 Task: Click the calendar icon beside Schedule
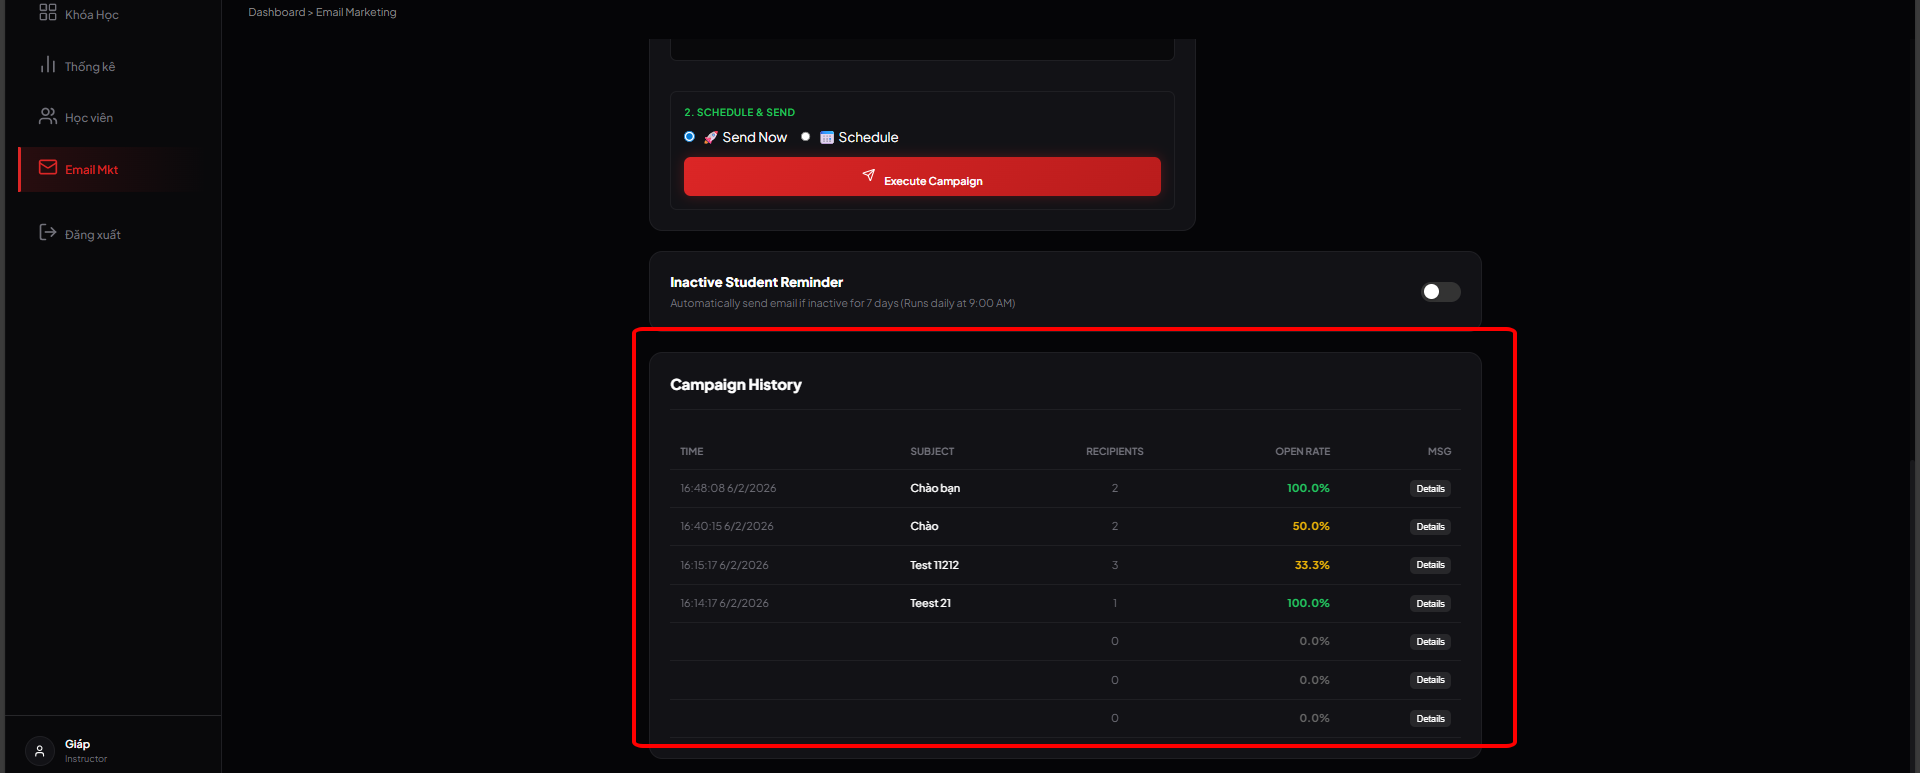coord(827,138)
